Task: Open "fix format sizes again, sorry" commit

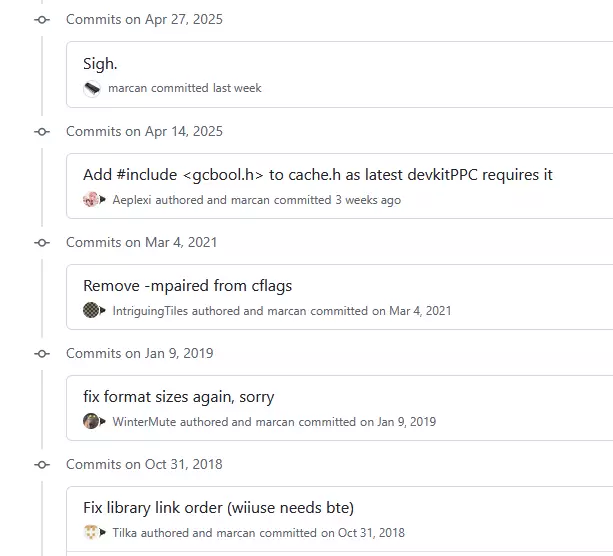Action: pos(178,397)
